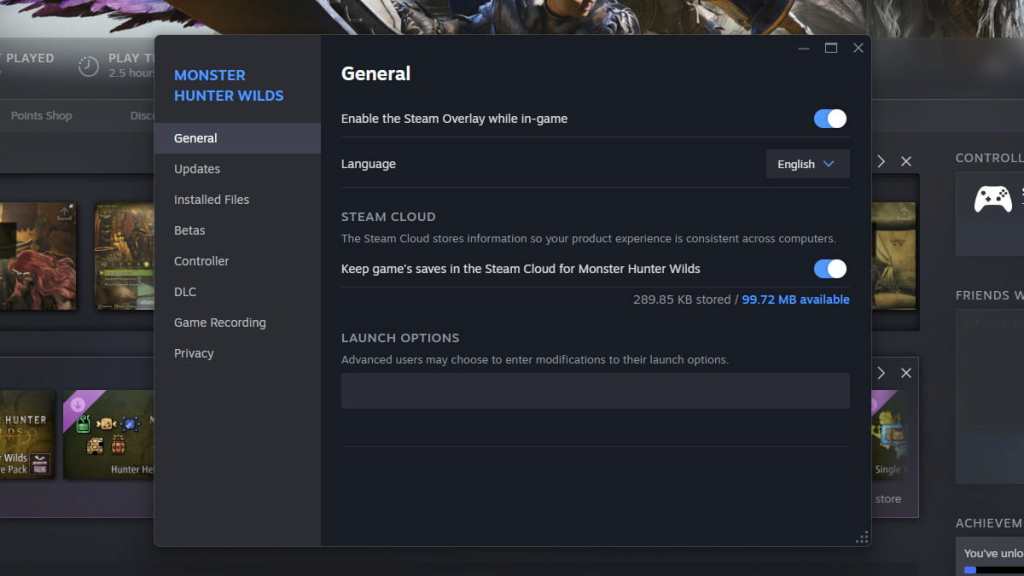
Task: Close the lower game shelf with its X
Action: click(906, 372)
